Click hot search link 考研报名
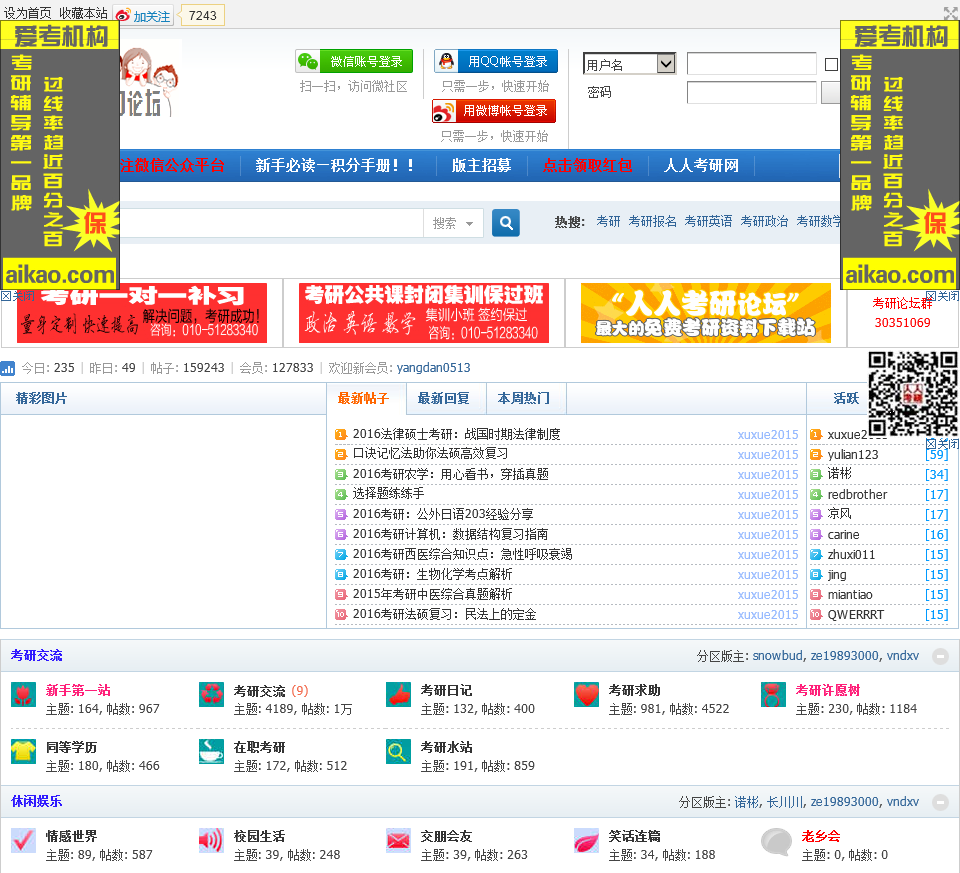This screenshot has width=960, height=873. pyautogui.click(x=652, y=222)
